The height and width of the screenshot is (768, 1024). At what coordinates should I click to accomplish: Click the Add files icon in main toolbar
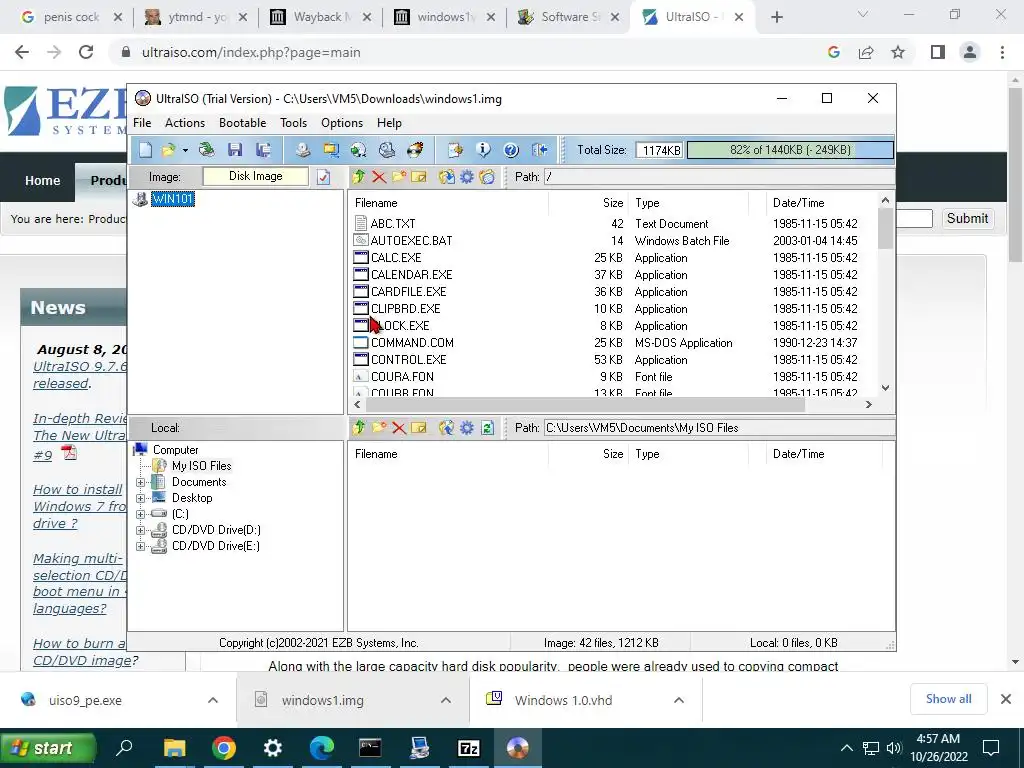(455, 150)
